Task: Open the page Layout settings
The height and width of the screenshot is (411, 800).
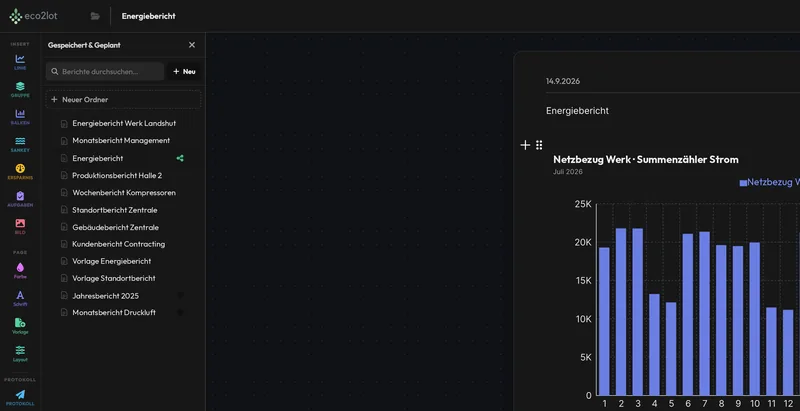Action: 20,353
